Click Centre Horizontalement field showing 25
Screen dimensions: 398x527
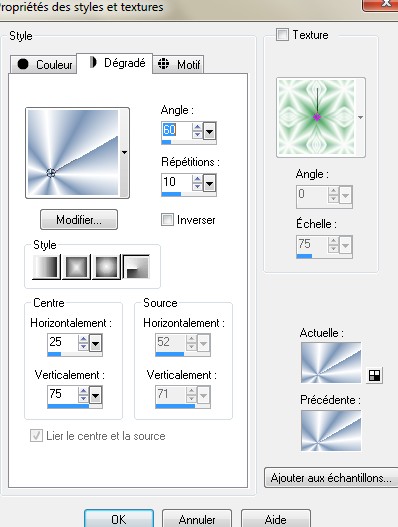(63, 343)
